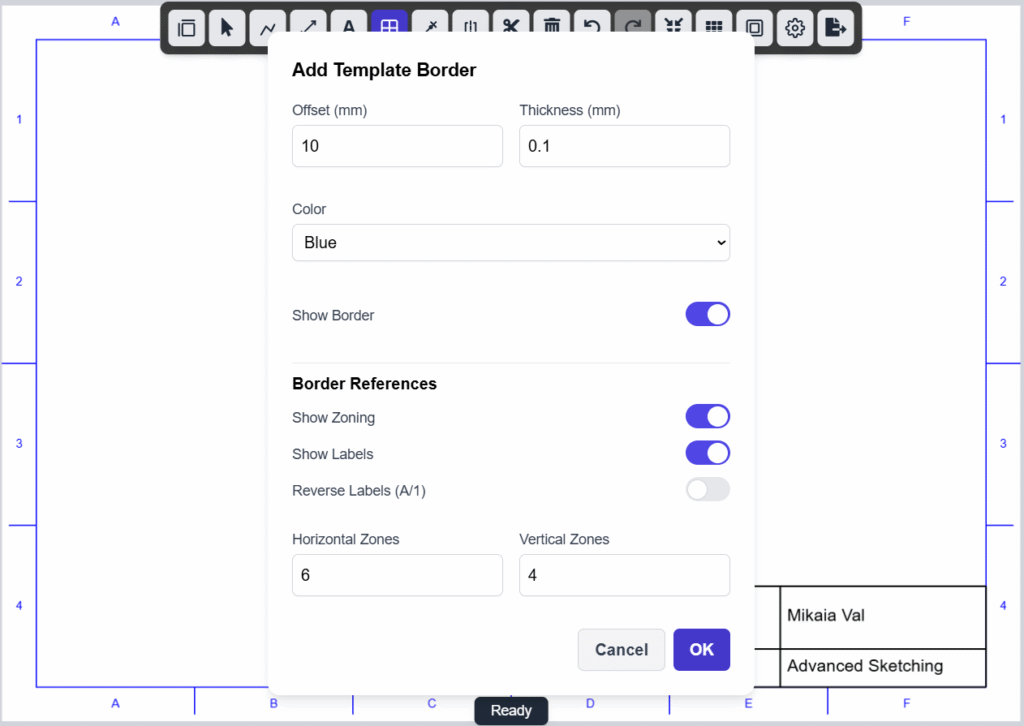1024x726 pixels.
Task: Click the text tool icon
Action: [x=349, y=28]
